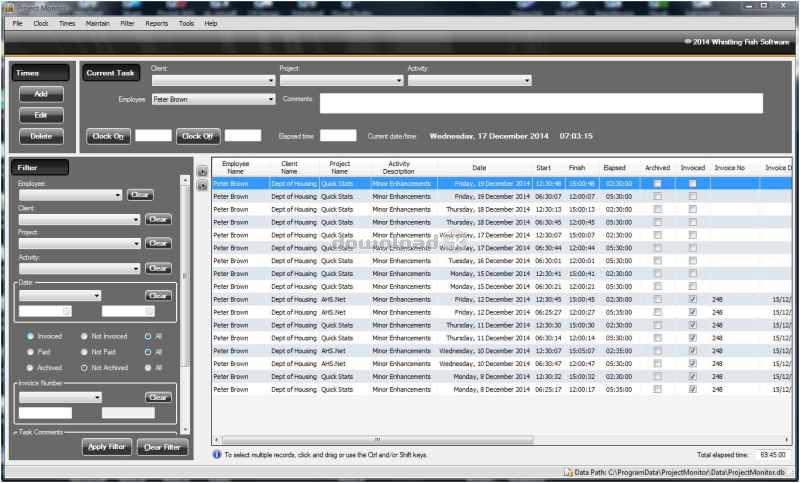The height and width of the screenshot is (483, 800).
Task: Open the Clock menu
Action: click(41, 23)
